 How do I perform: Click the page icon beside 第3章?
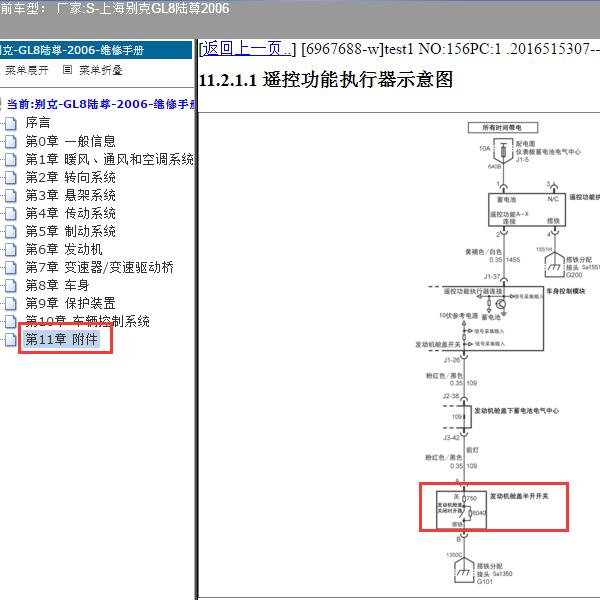point(11,195)
